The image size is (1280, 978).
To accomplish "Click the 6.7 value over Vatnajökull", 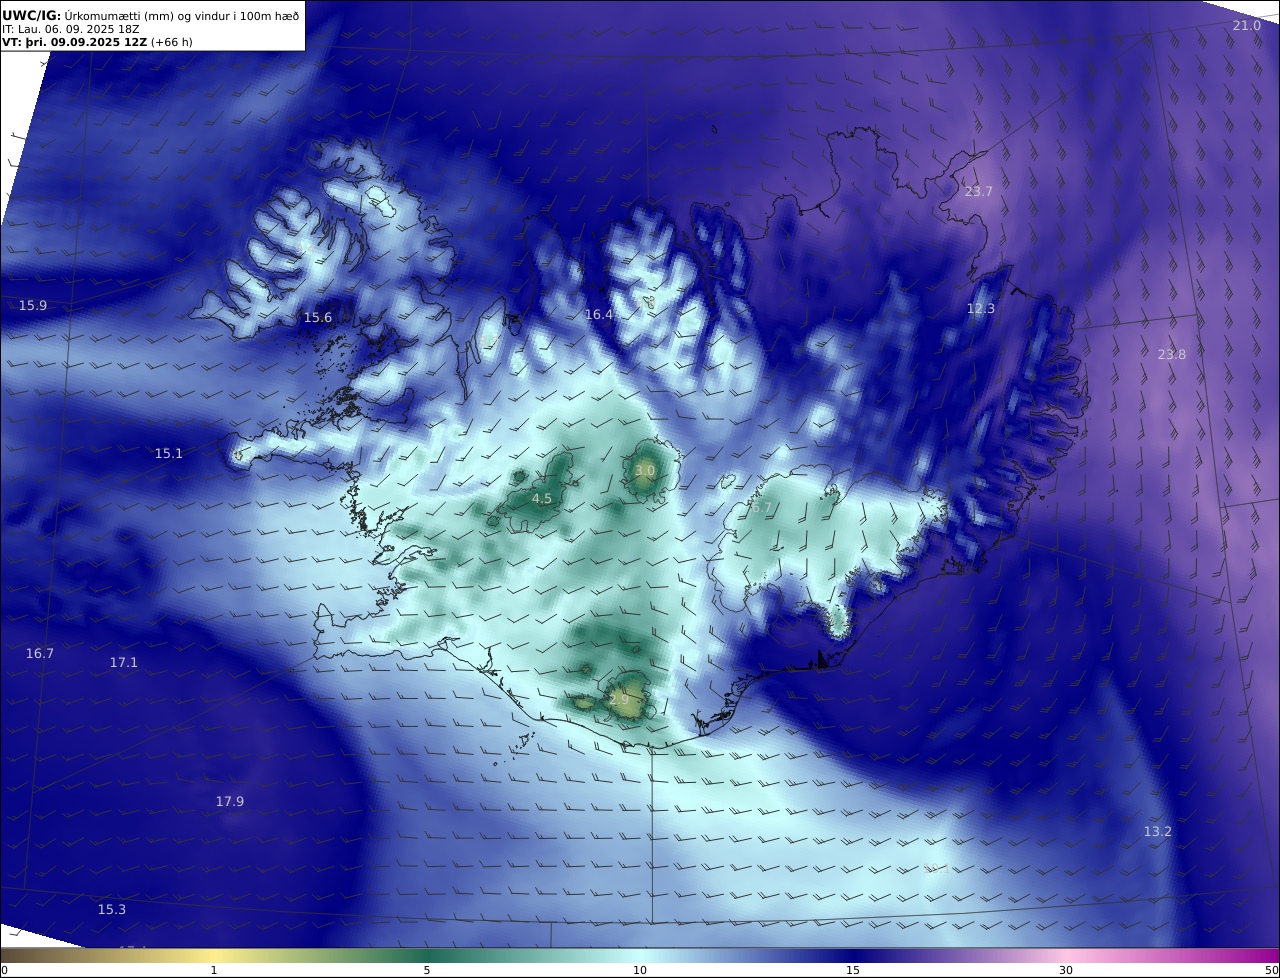I will pos(761,507).
